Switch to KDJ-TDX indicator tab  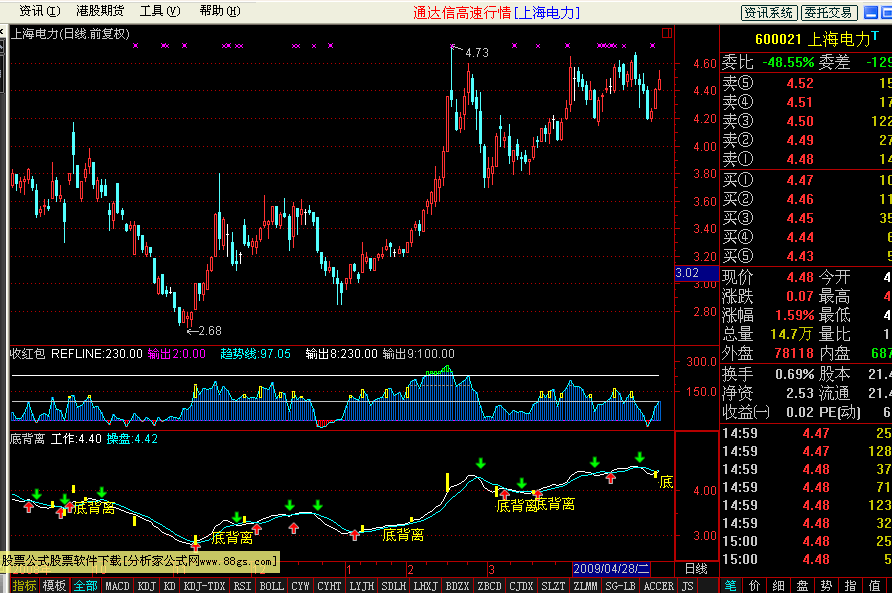pyautogui.click(x=204, y=586)
